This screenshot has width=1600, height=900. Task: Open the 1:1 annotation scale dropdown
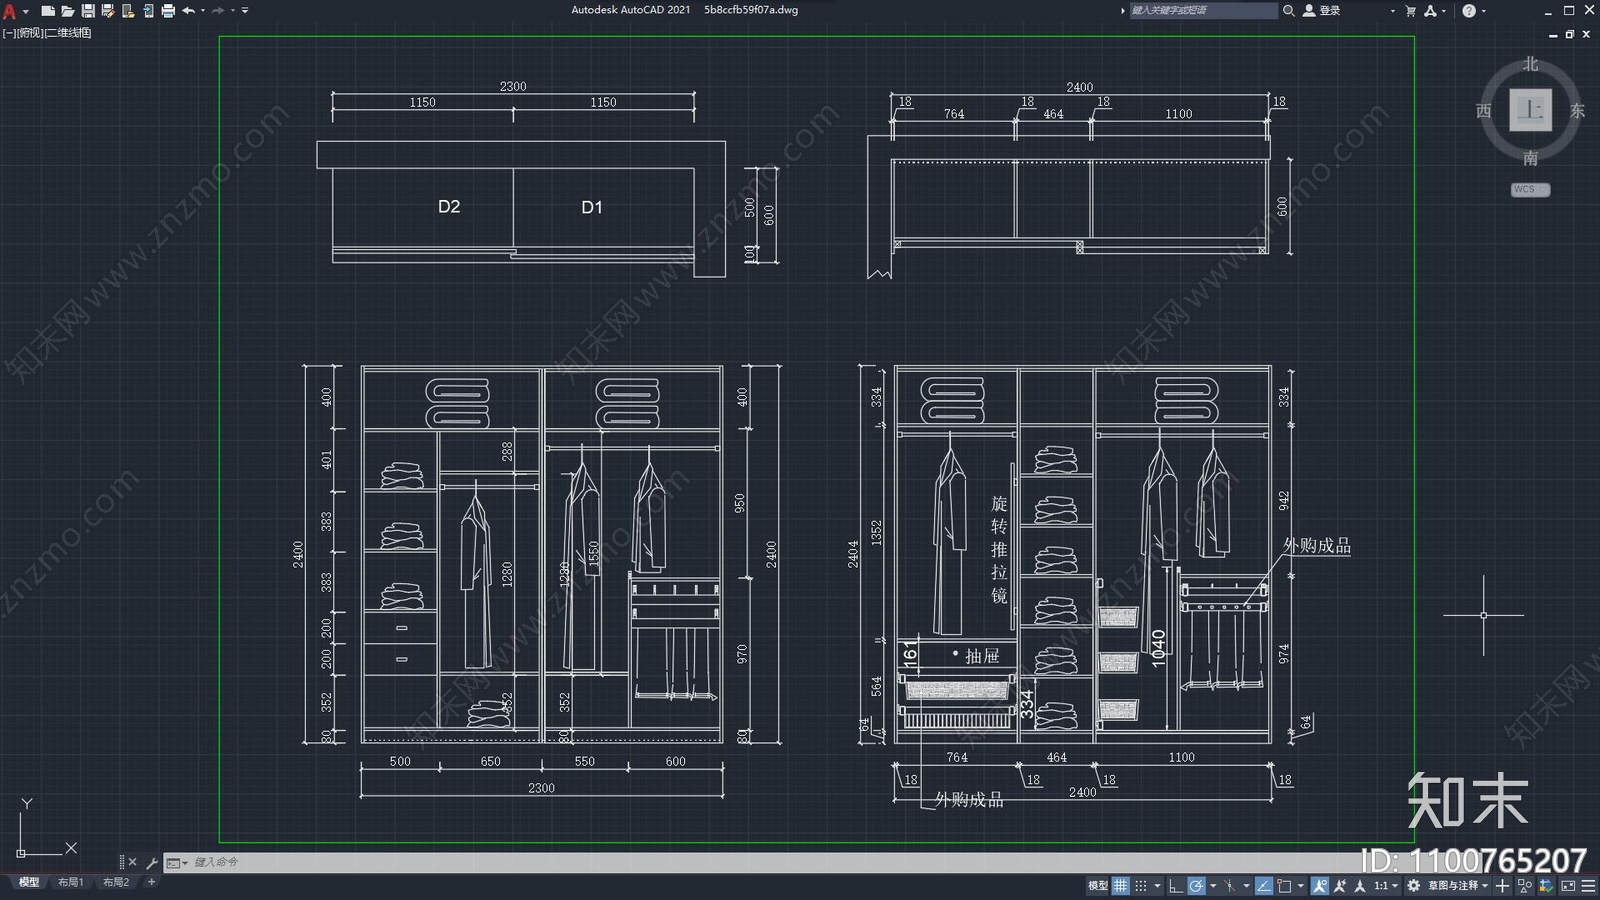pyautogui.click(x=1386, y=885)
